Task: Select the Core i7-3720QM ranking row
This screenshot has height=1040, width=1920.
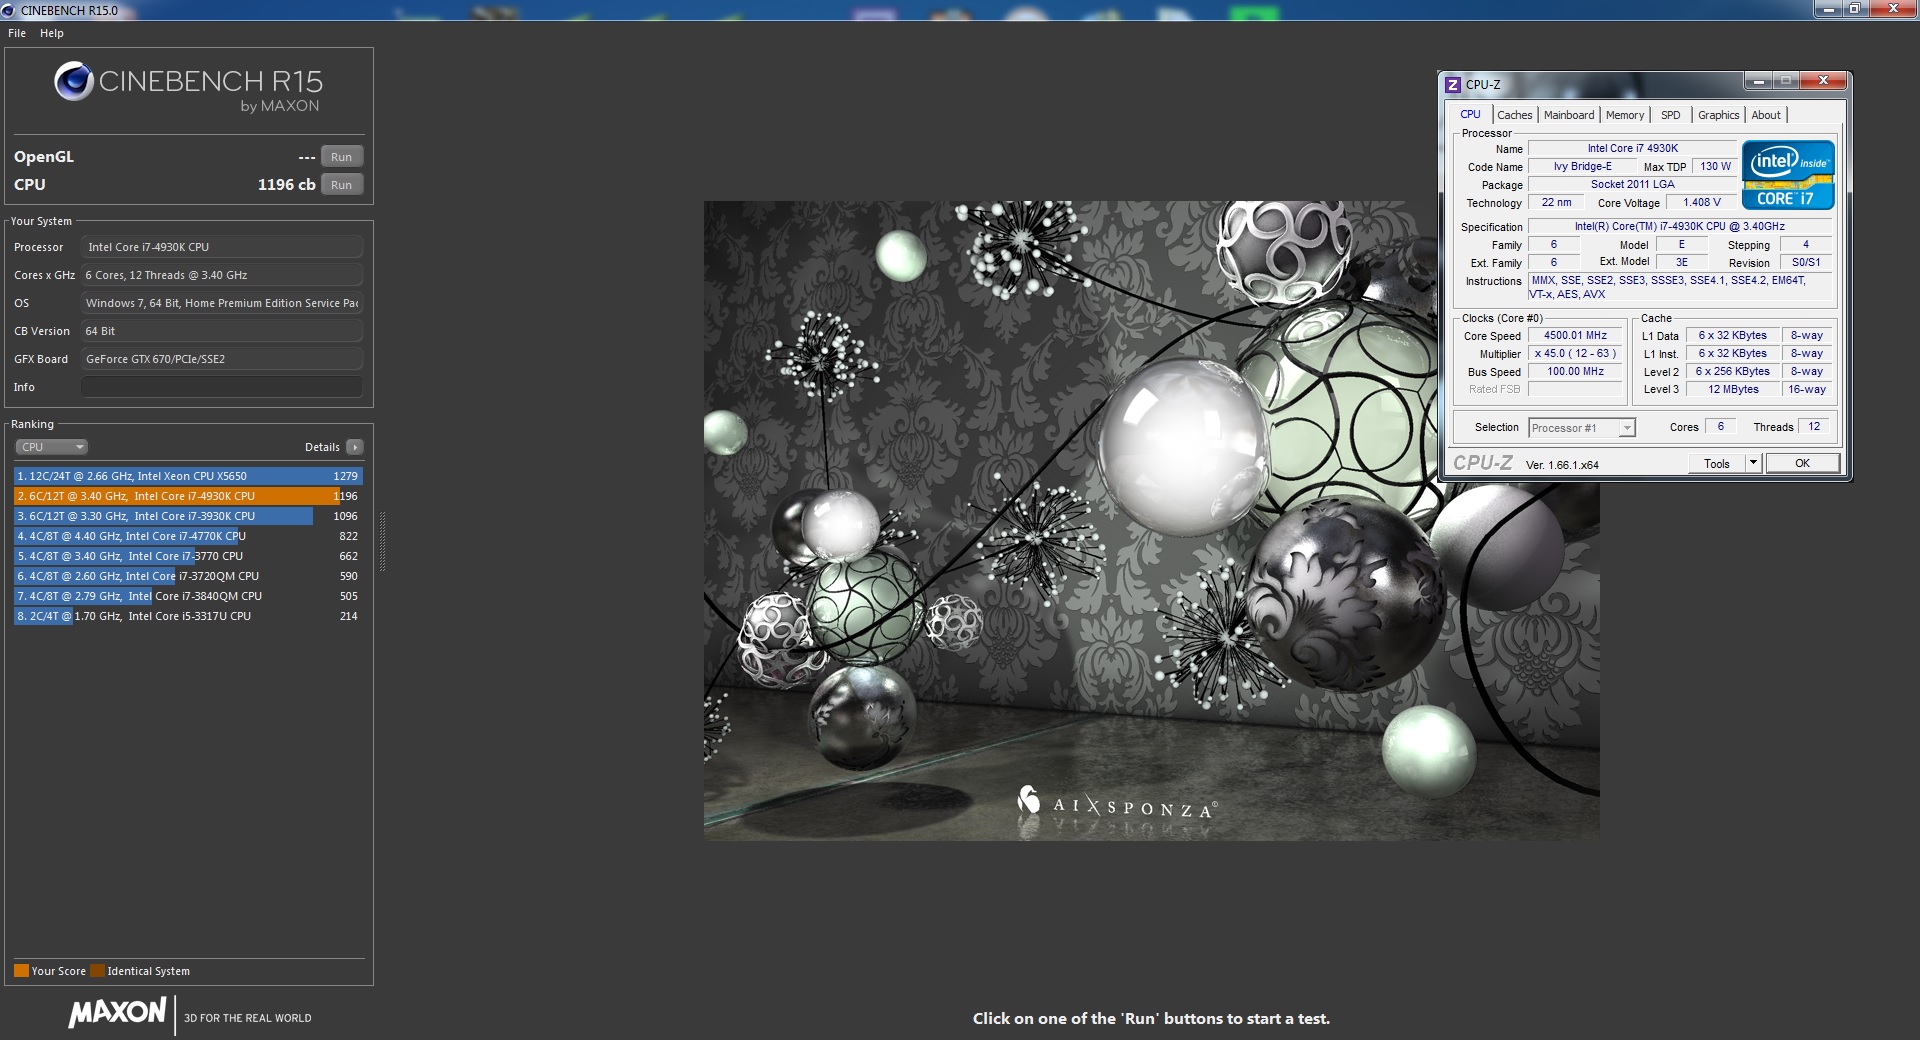Action: pos(187,576)
